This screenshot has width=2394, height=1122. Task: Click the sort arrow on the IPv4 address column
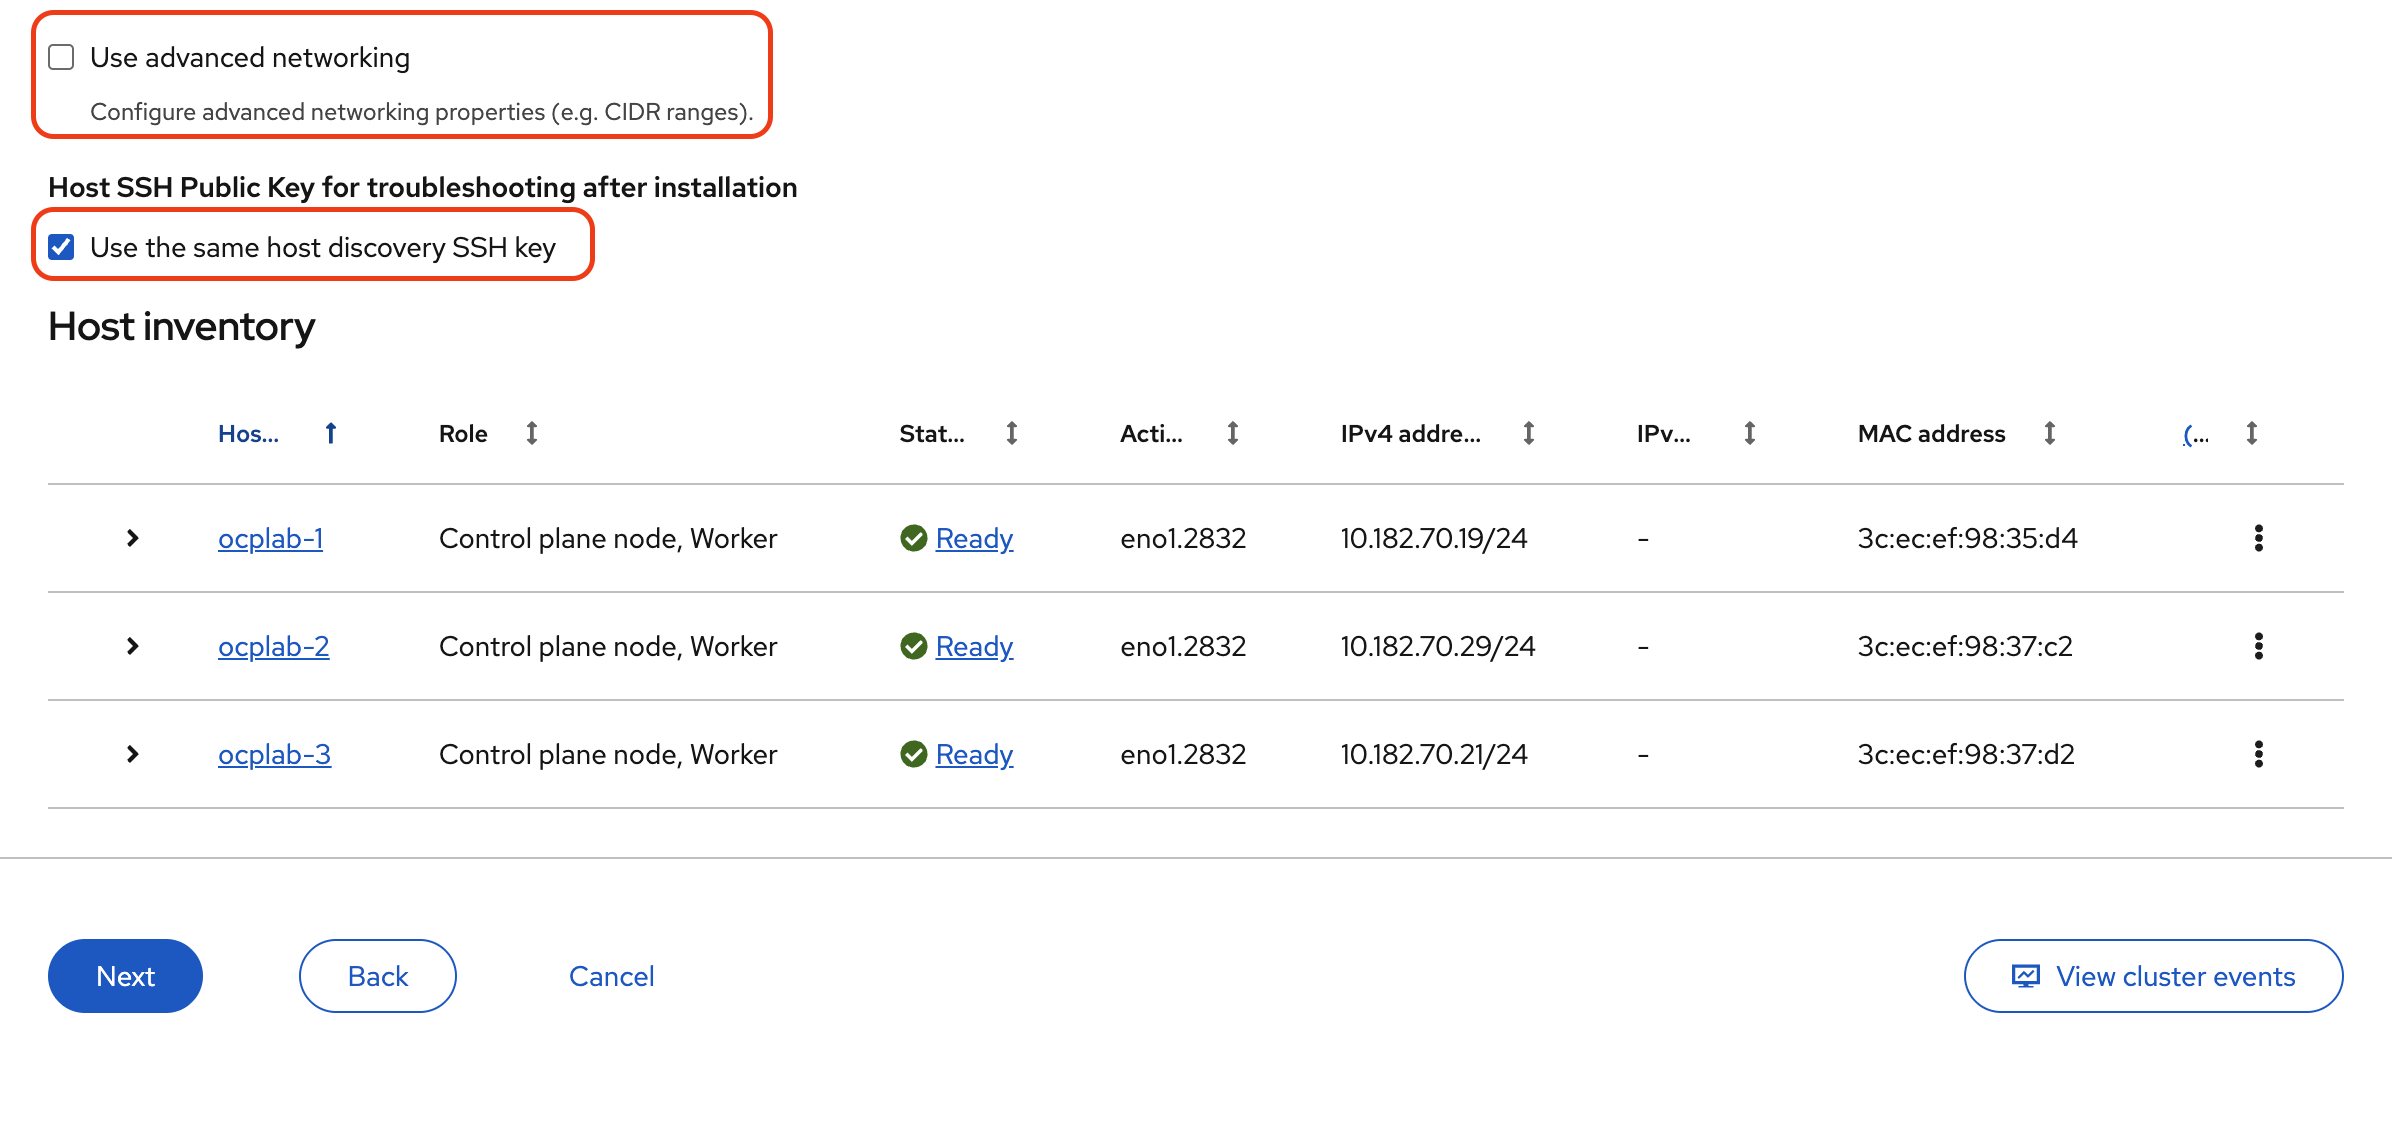click(1528, 433)
